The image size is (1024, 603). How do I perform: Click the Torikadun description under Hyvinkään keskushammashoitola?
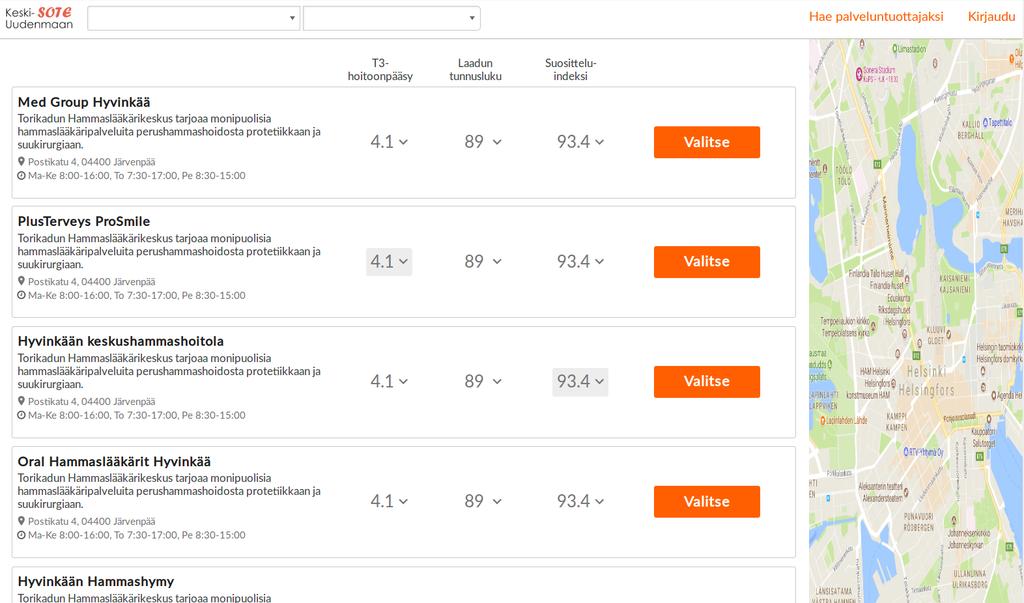pos(169,371)
